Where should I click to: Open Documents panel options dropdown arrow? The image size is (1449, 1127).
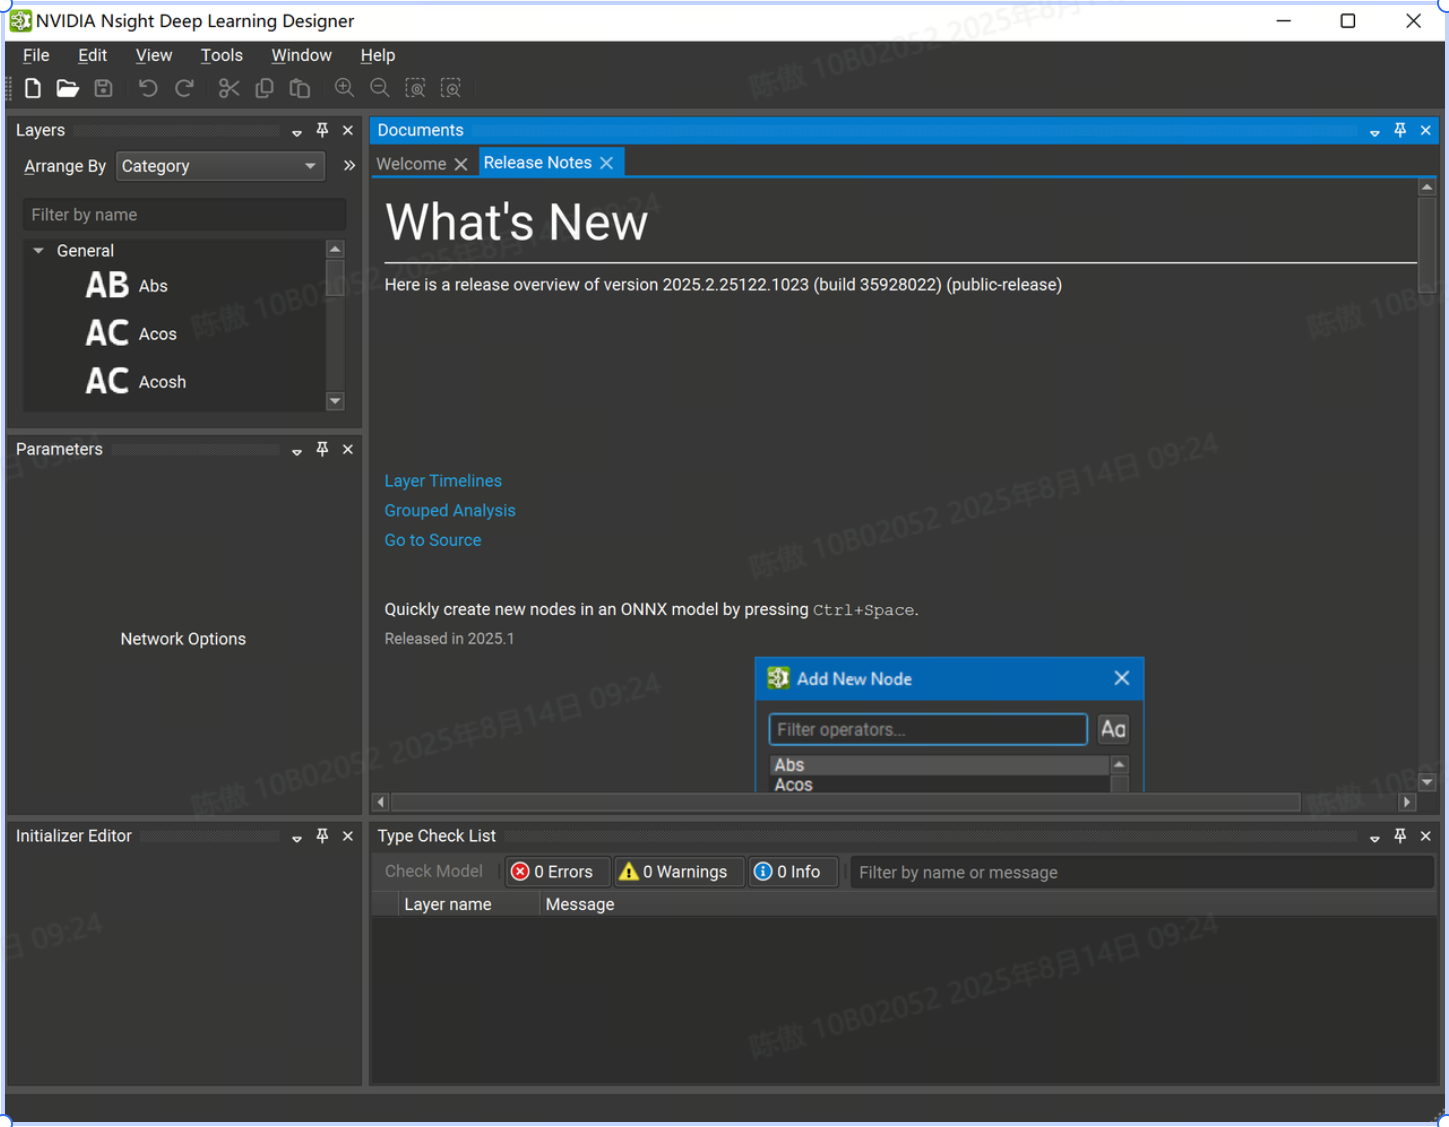pyautogui.click(x=1375, y=132)
